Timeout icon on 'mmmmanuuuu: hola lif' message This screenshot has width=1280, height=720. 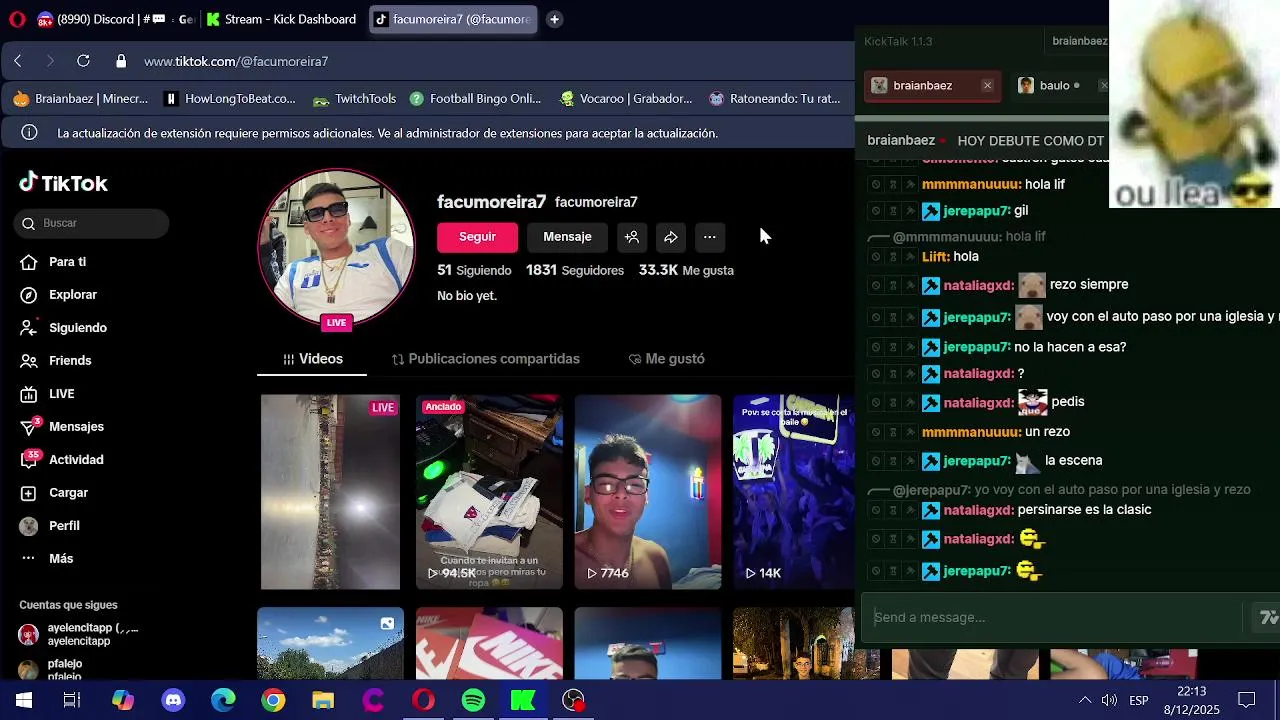pos(893,185)
